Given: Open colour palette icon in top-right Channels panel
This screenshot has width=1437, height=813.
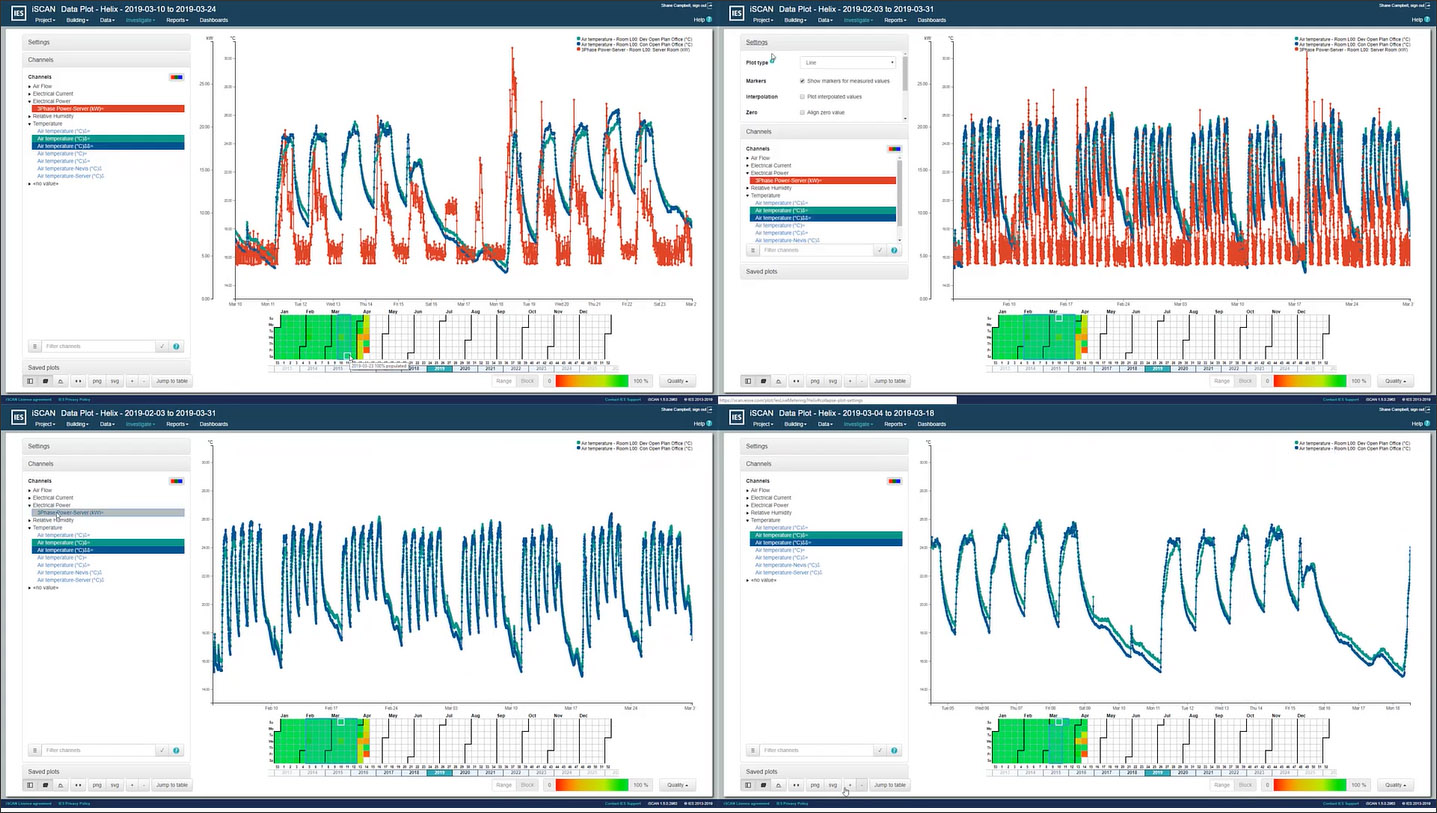Looking at the screenshot, I should pos(895,148).
